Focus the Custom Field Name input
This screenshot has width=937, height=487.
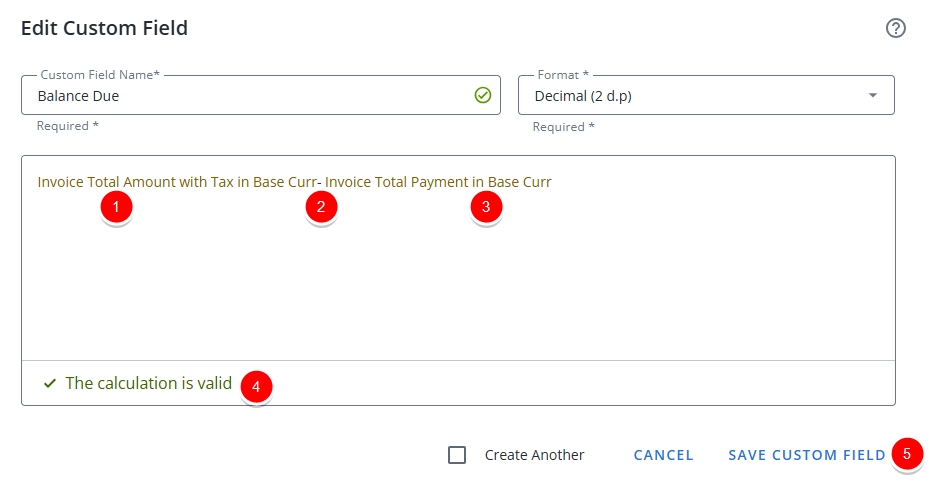pos(261,95)
